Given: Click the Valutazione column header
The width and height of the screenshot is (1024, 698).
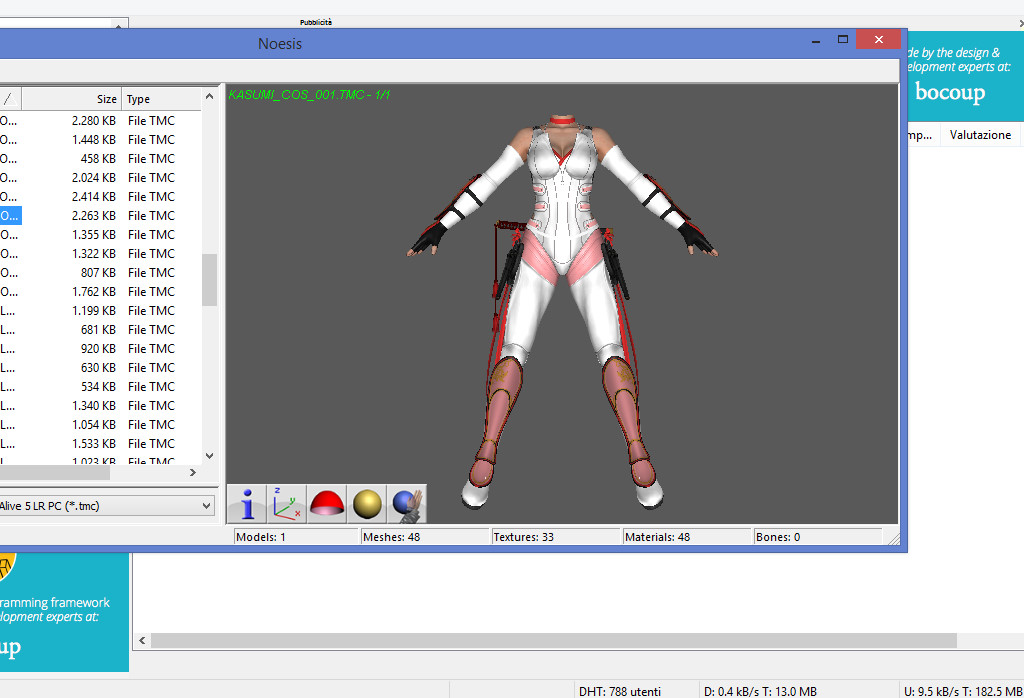Looking at the screenshot, I should 979,135.
